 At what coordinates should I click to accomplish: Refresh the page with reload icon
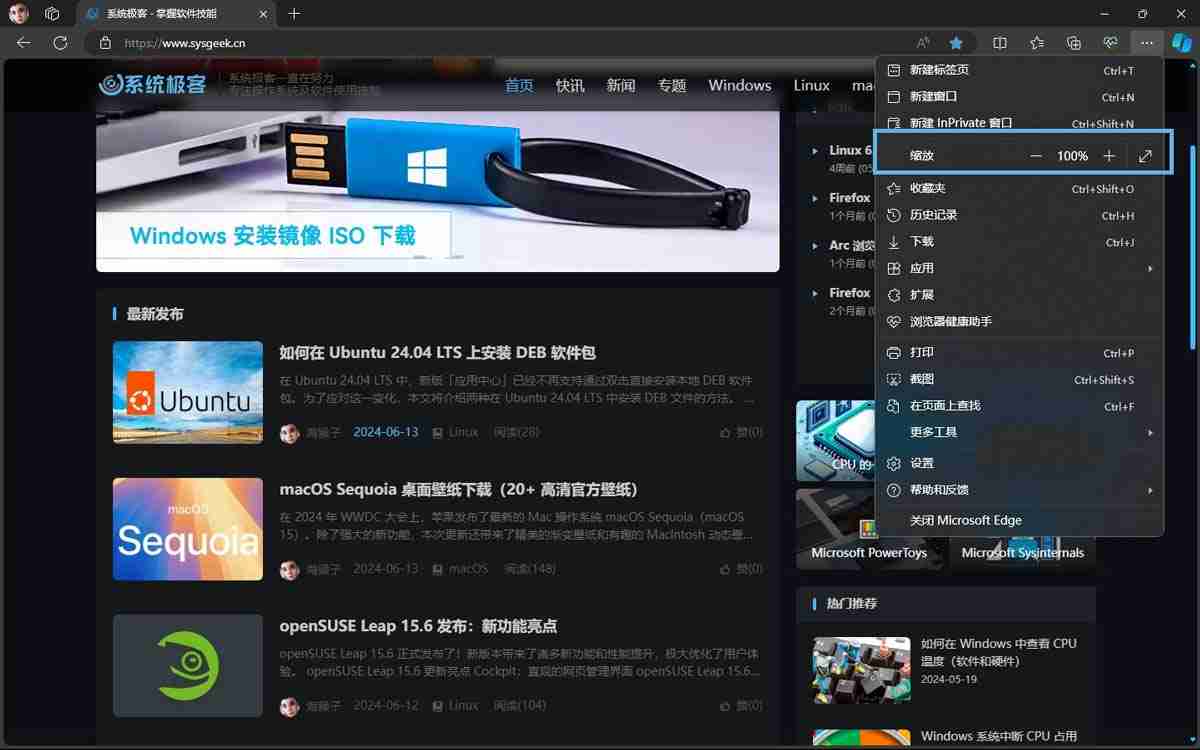(x=60, y=43)
